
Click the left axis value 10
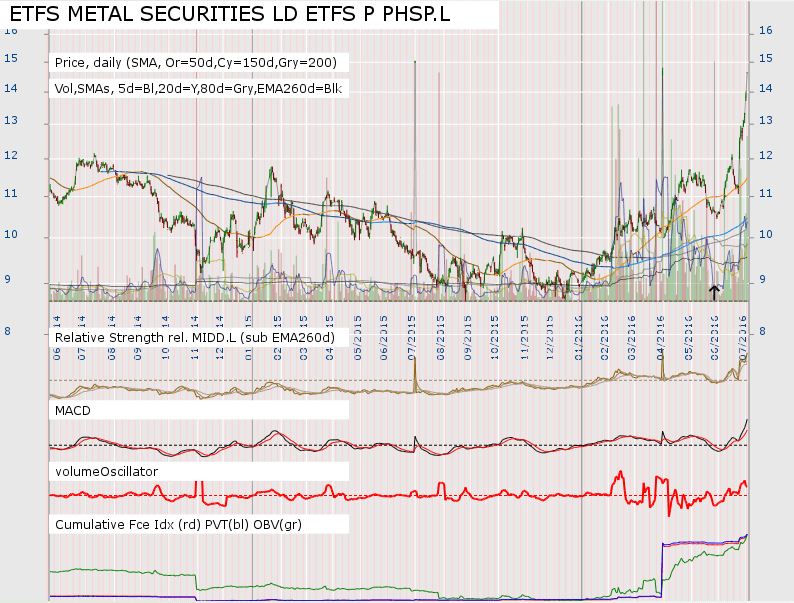pos(11,234)
